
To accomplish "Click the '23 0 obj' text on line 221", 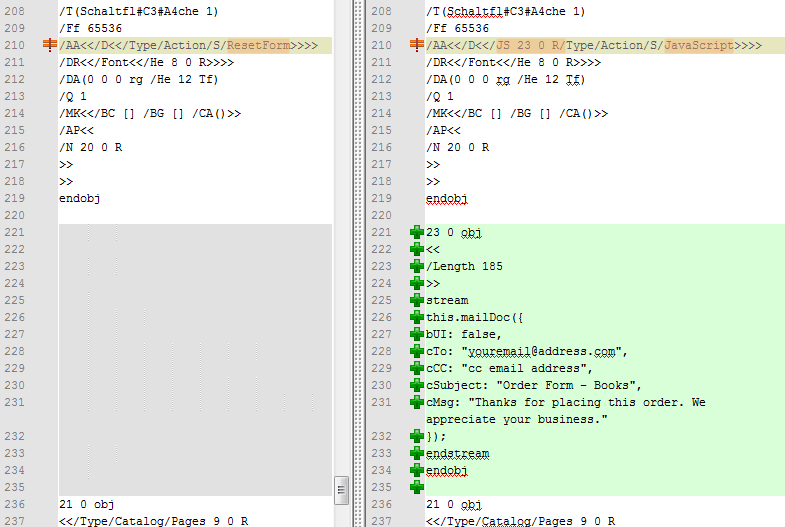I will click(x=454, y=232).
